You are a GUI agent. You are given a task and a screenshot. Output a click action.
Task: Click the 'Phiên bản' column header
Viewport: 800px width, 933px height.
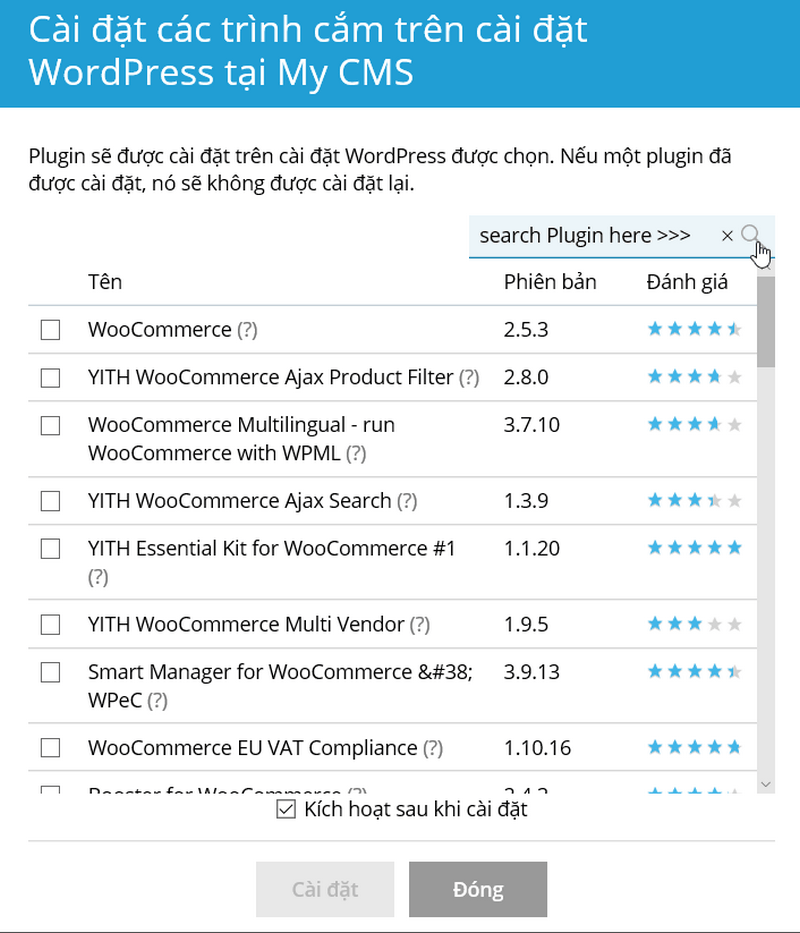click(550, 282)
